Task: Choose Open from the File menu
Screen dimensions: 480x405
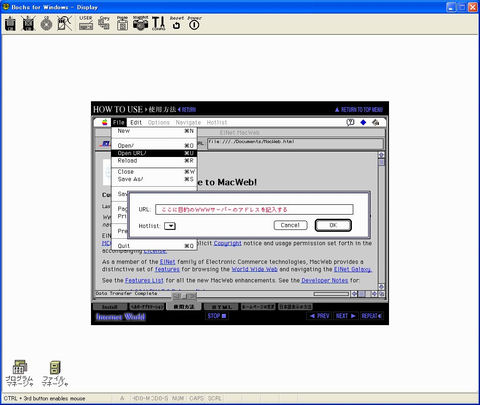Action: [x=154, y=146]
